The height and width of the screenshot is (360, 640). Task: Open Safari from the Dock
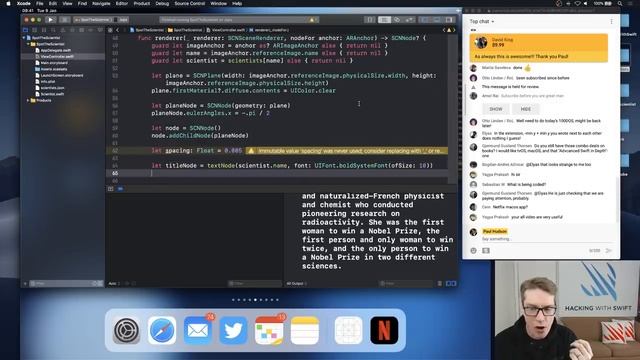pyautogui.click(x=162, y=331)
